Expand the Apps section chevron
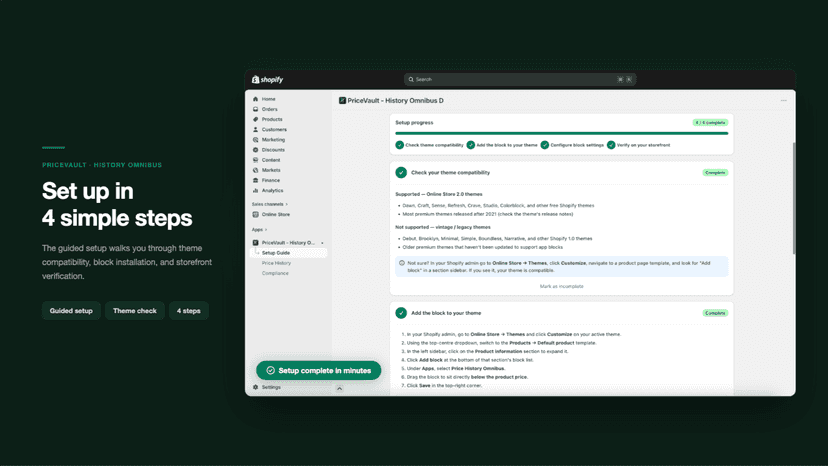Viewport: 828px width, 466px height. pos(266,230)
